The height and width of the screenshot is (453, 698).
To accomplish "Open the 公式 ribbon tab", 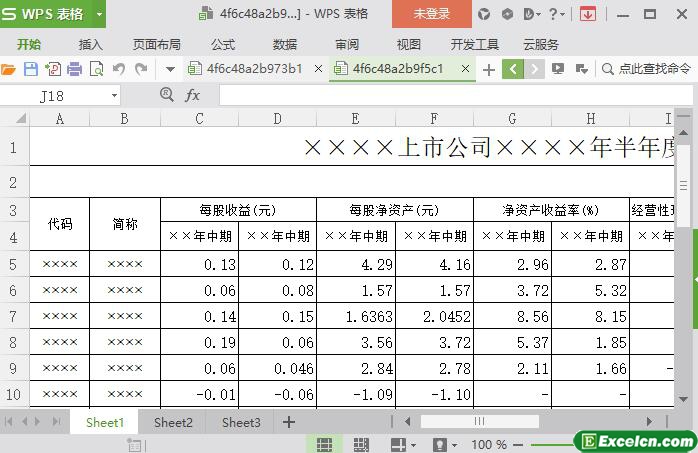I will [x=223, y=44].
